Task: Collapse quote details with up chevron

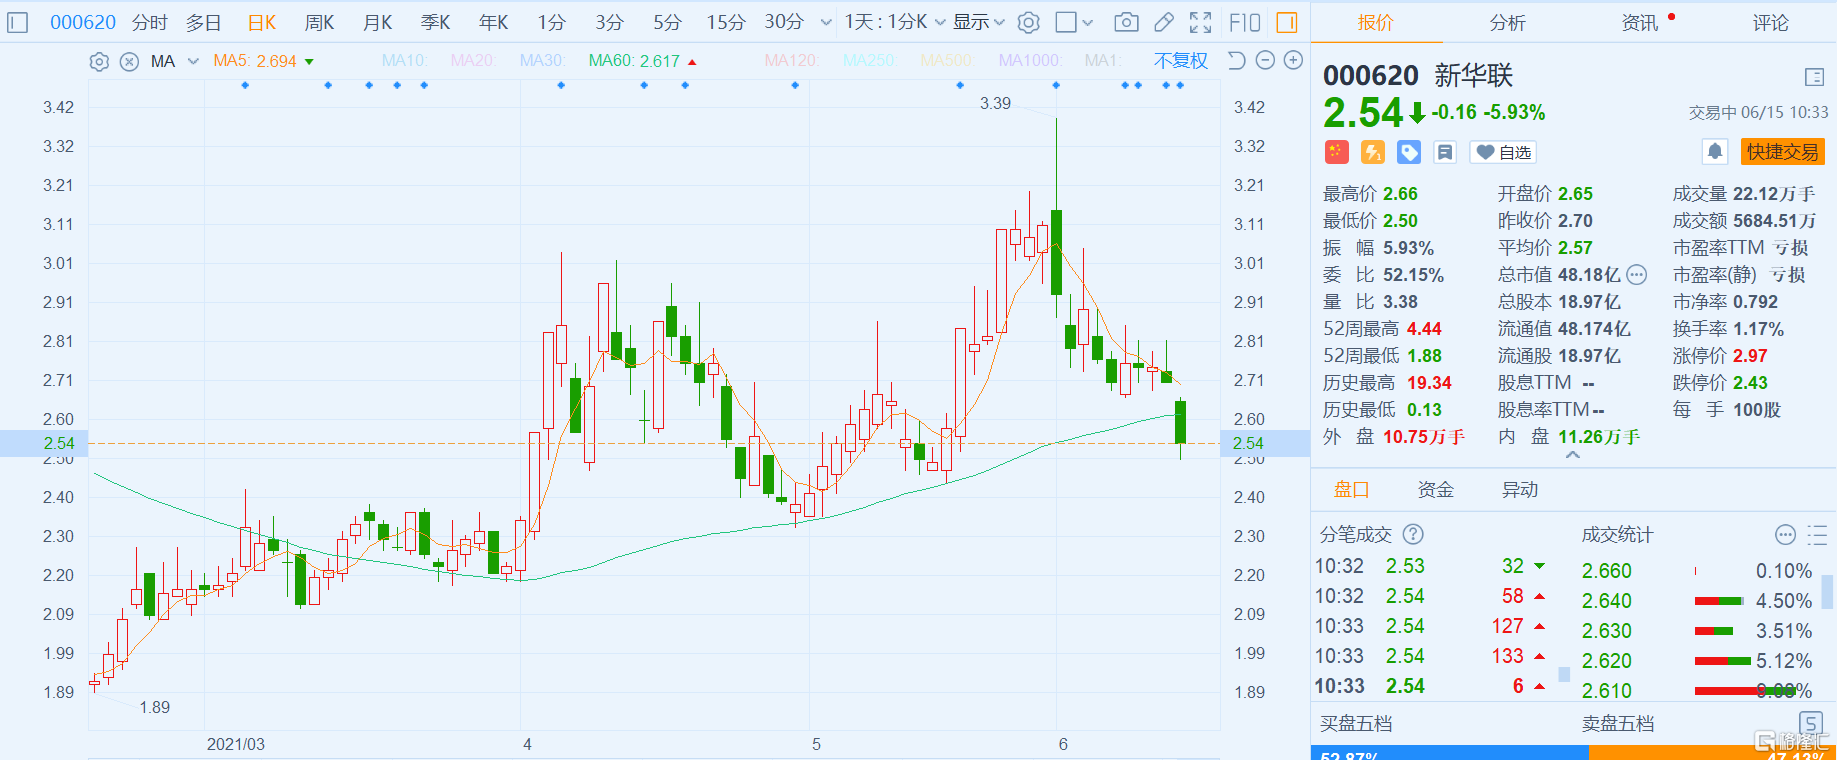Action: 1573,455
